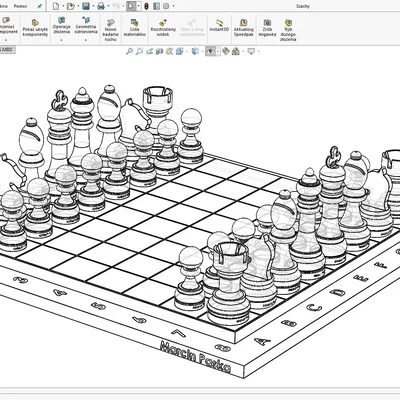Click the magnifier icon left of the view-orientation cube
The image size is (400, 400).
tap(170, 51)
